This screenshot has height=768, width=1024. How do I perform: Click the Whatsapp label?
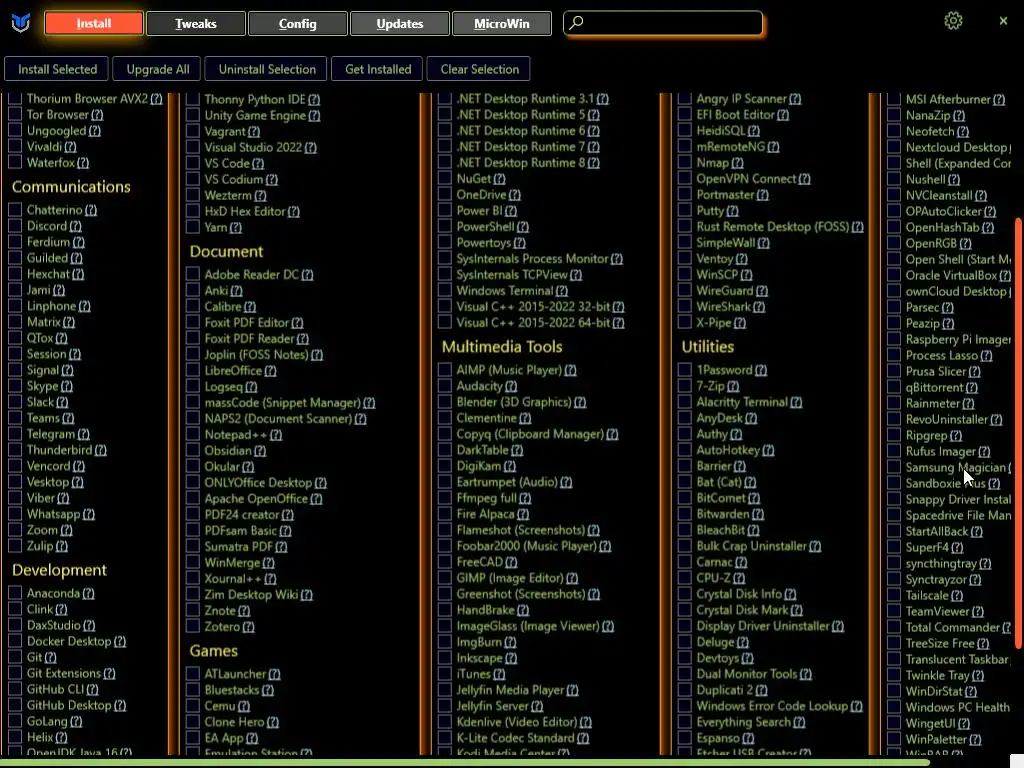coord(53,515)
